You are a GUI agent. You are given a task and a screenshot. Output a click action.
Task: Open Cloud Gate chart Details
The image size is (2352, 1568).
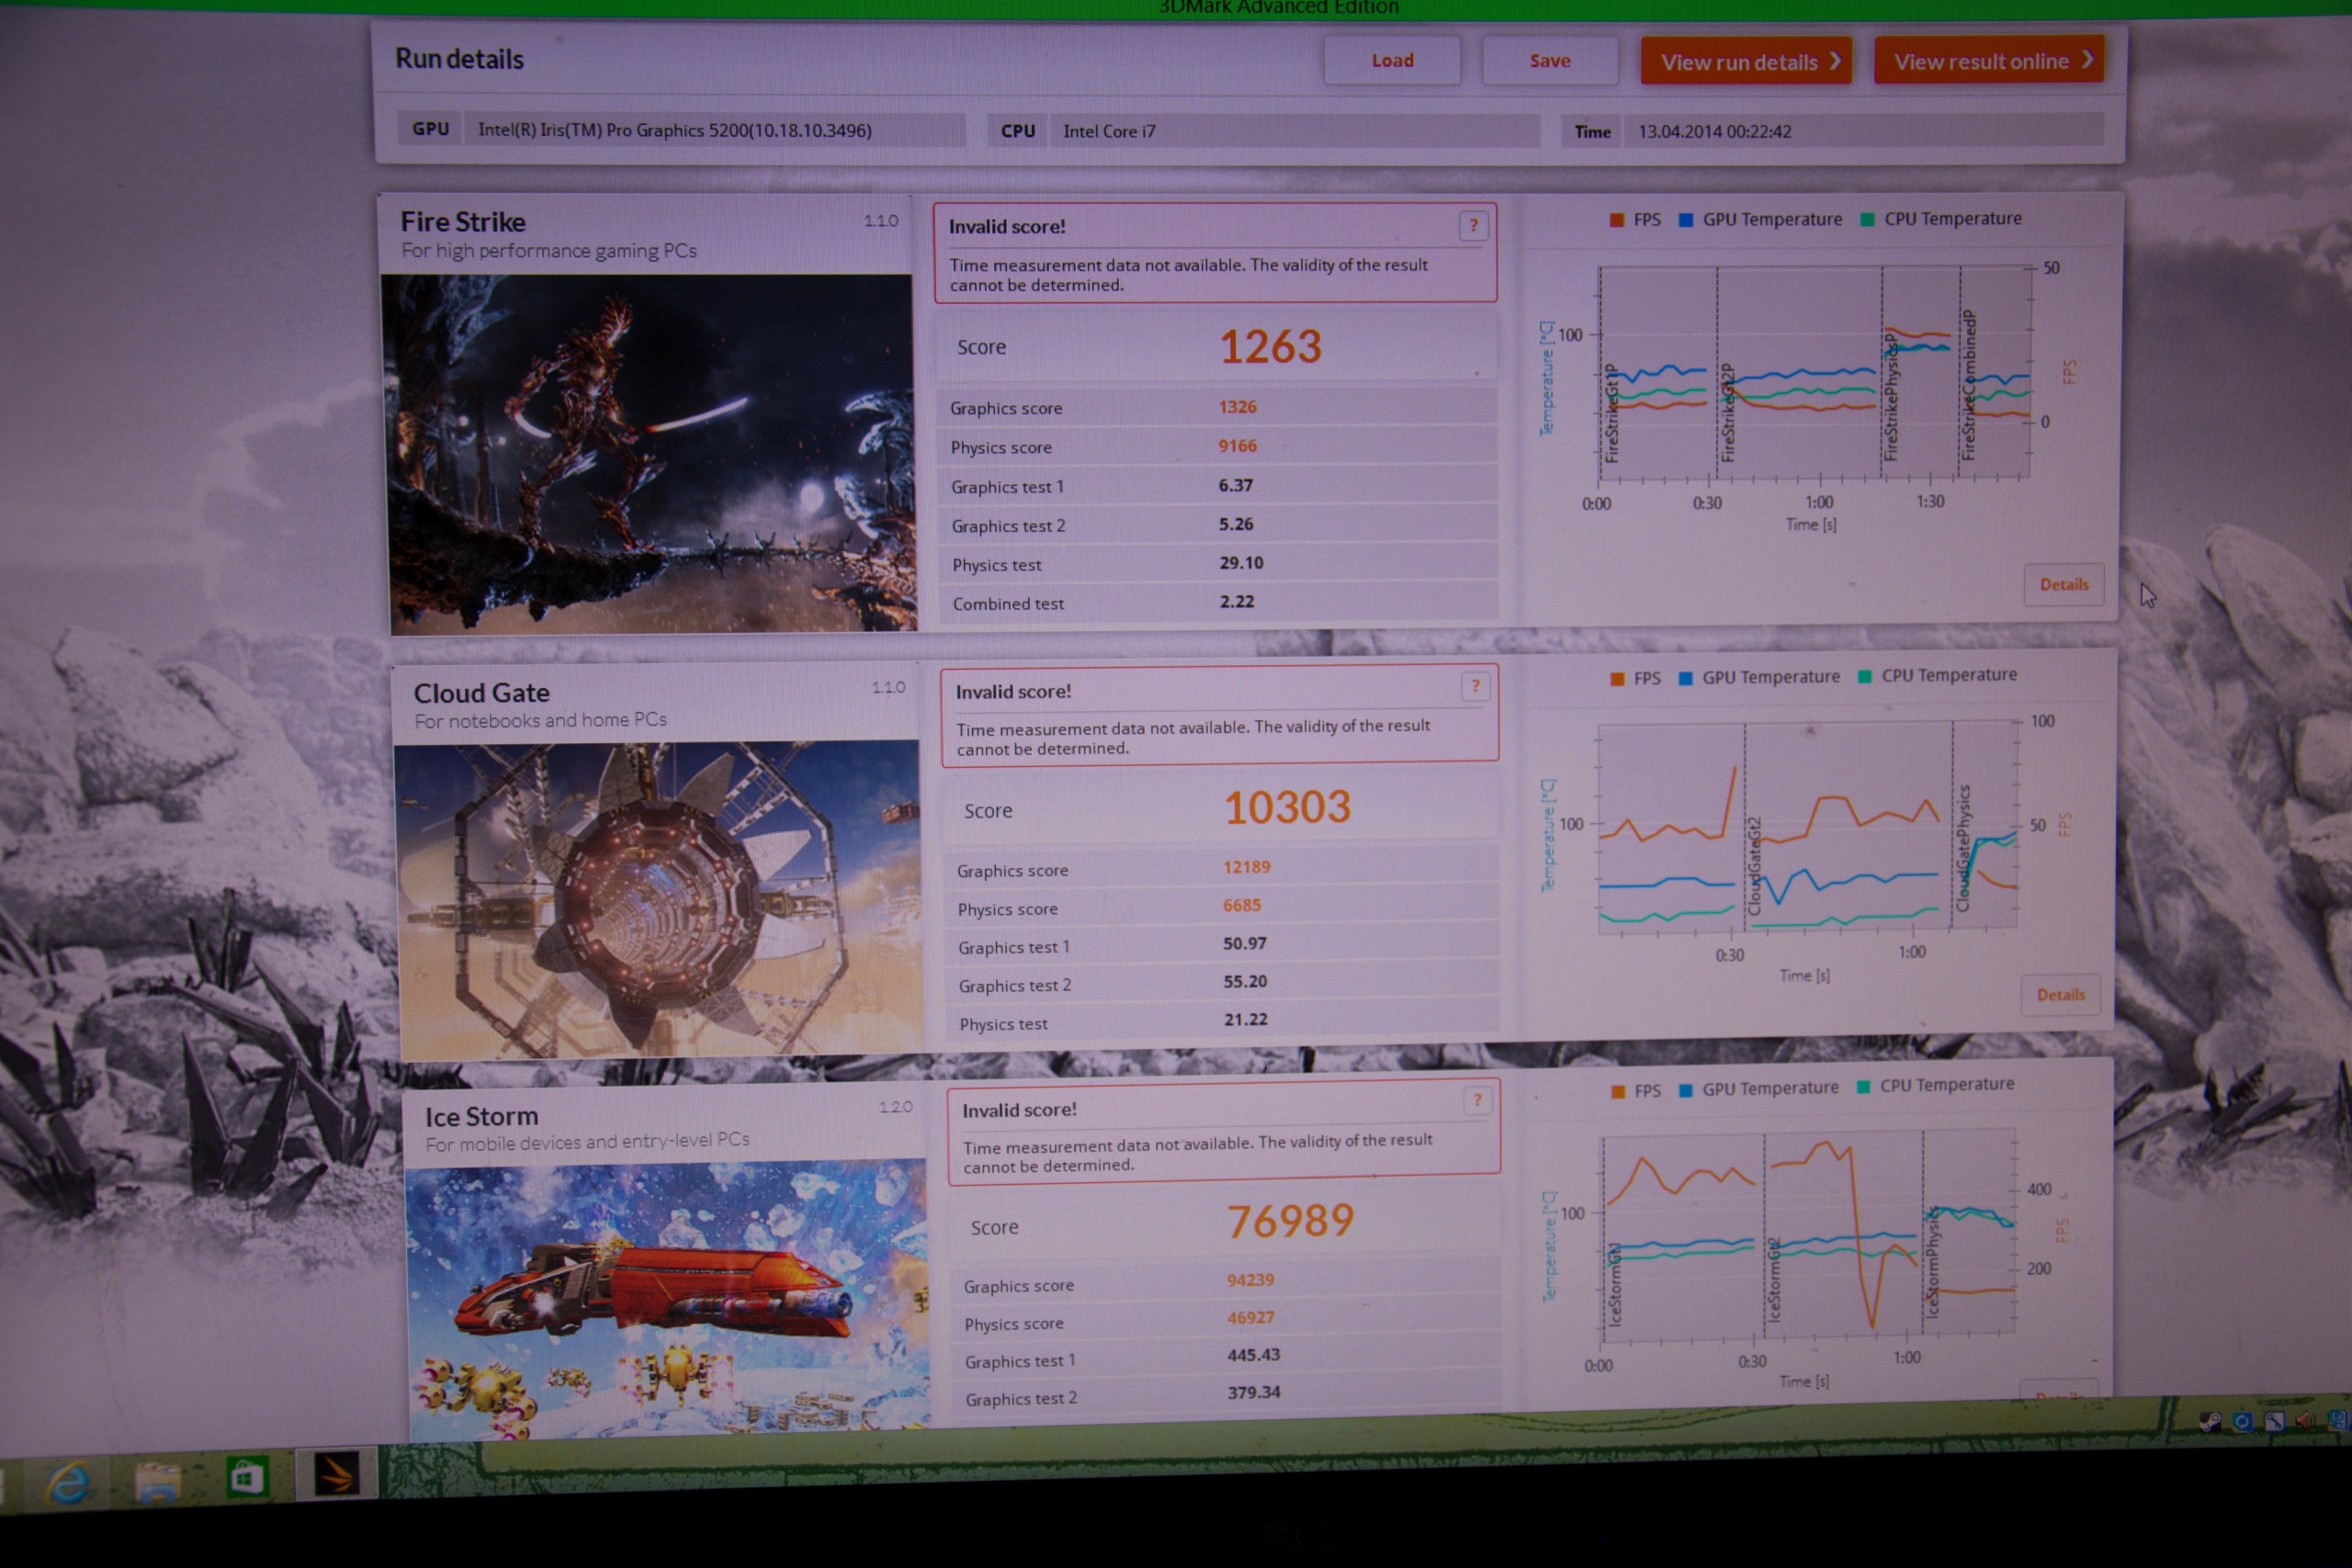click(2060, 995)
